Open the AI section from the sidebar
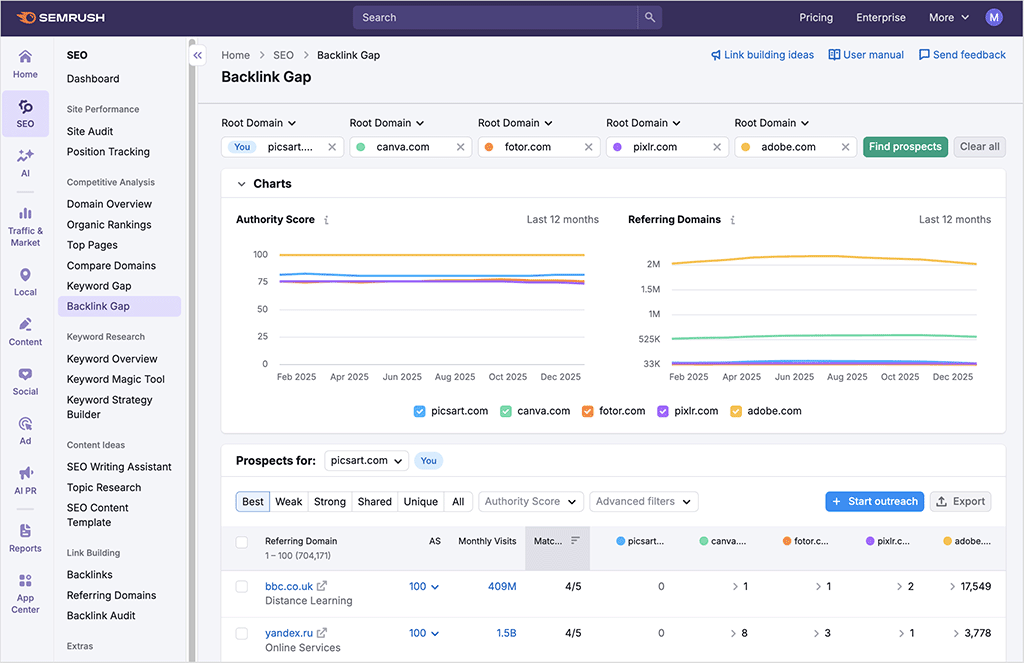This screenshot has height=663, width=1024. coord(25,162)
